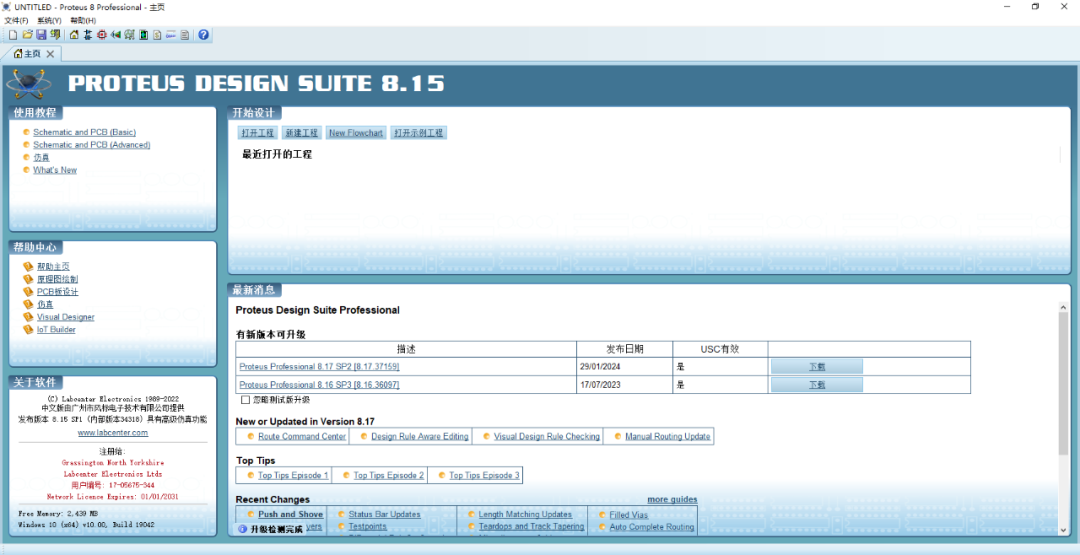Visit www.labcenter.com link
The height and width of the screenshot is (555, 1080).
click(x=113, y=432)
